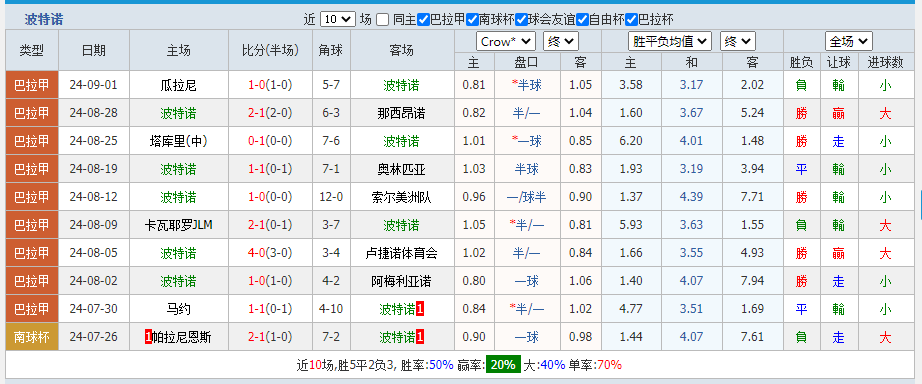Viewport: 922px width, 384px height.
Task: Open the recent matches count dropdown
Action: [x=338, y=19]
